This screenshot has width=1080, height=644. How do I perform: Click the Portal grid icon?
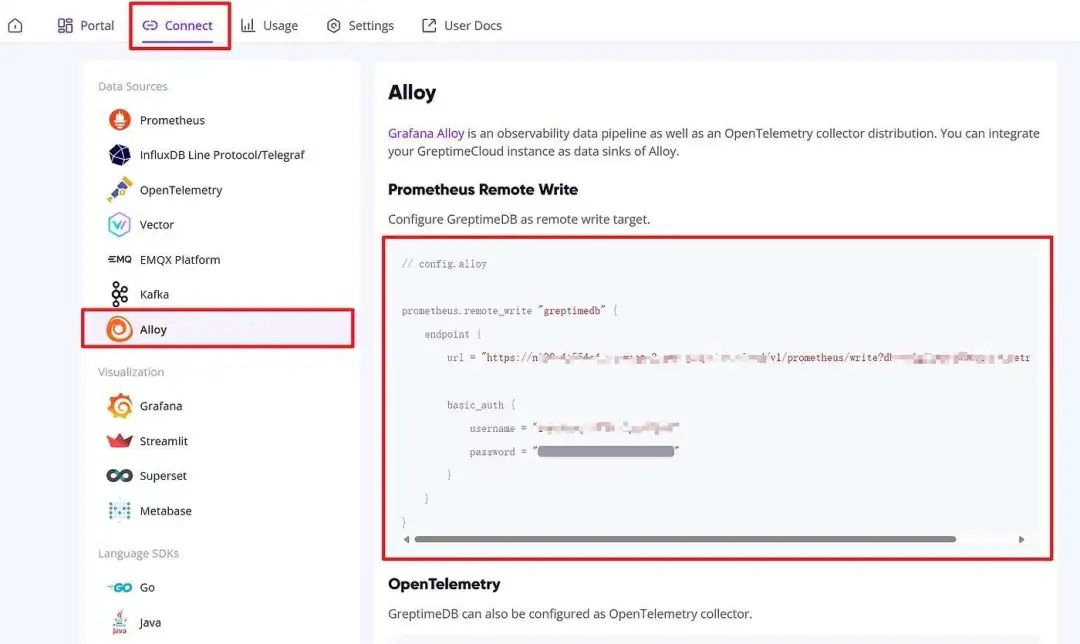(x=65, y=25)
